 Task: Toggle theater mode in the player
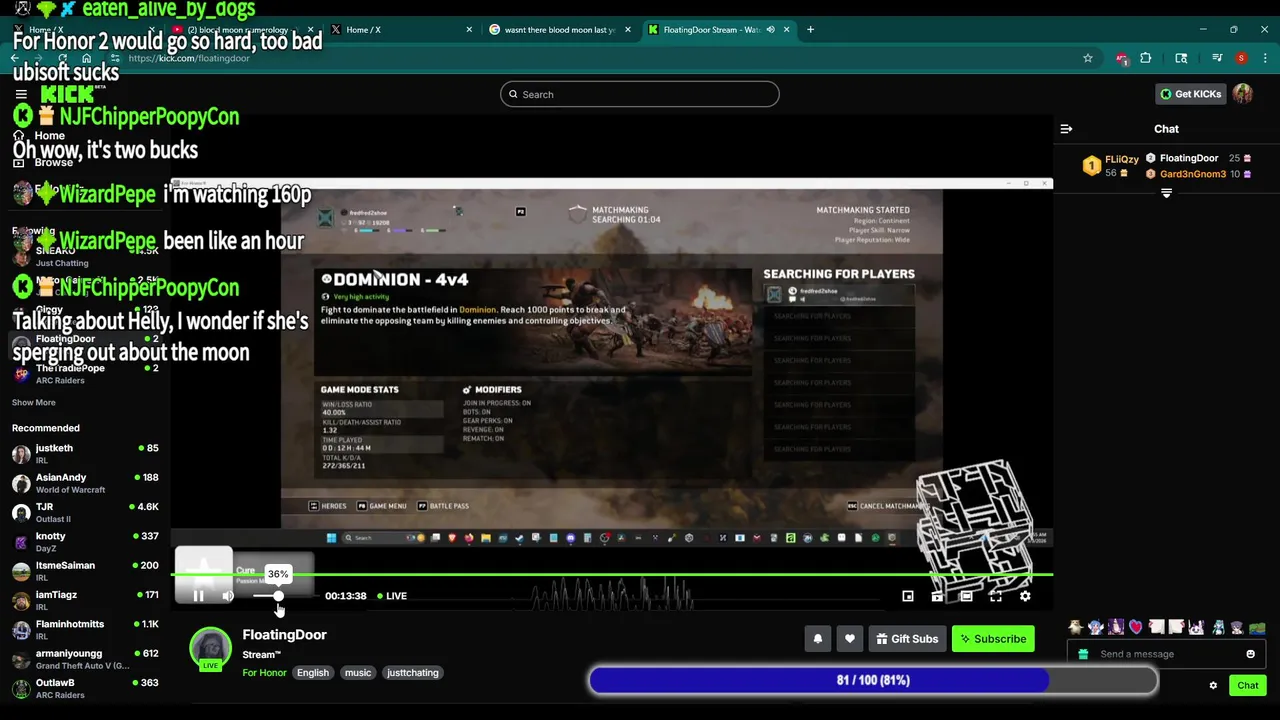point(966,596)
